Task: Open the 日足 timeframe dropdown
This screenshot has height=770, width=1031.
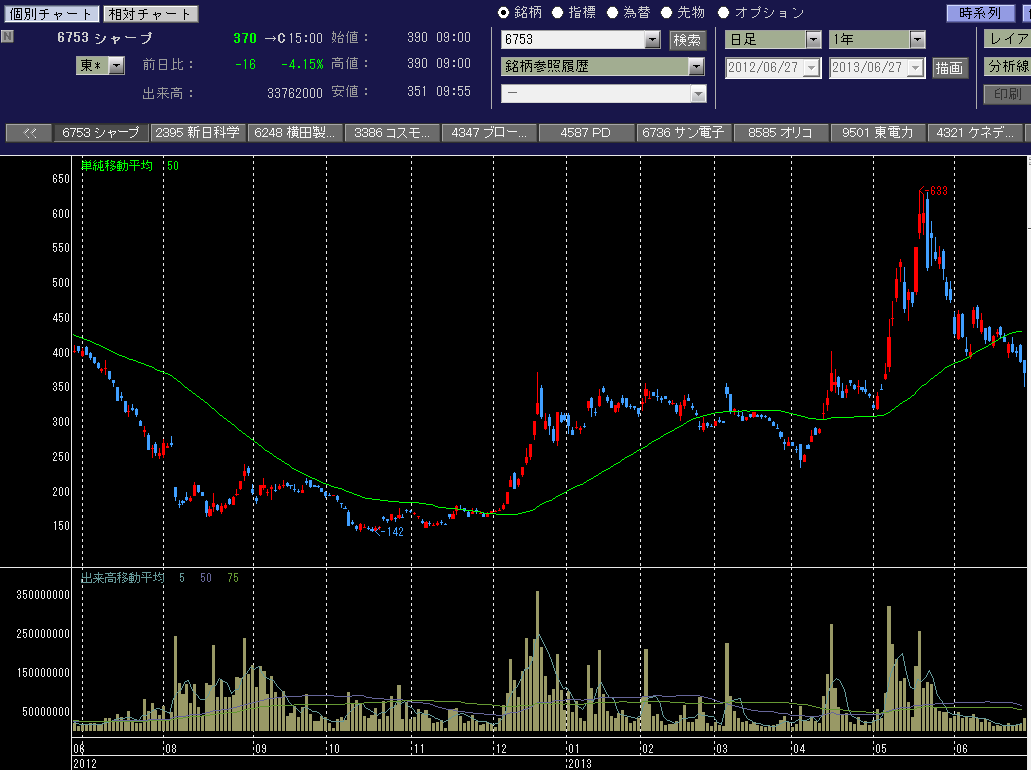Action: [x=813, y=39]
